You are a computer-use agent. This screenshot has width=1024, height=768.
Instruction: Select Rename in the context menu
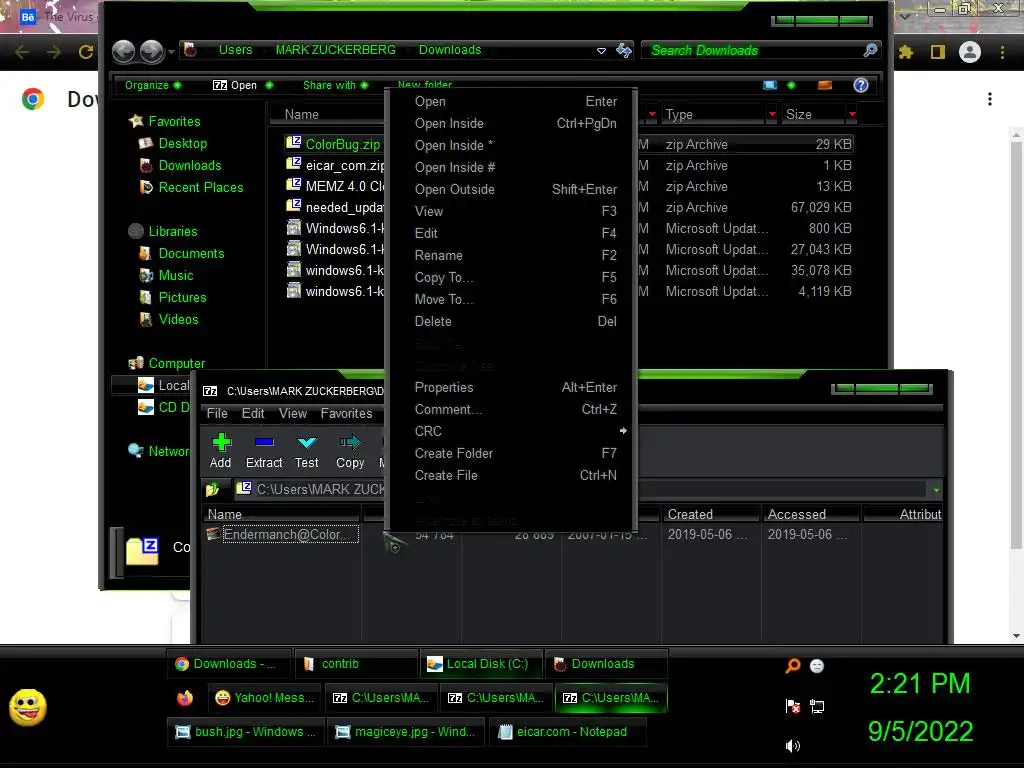coord(439,255)
